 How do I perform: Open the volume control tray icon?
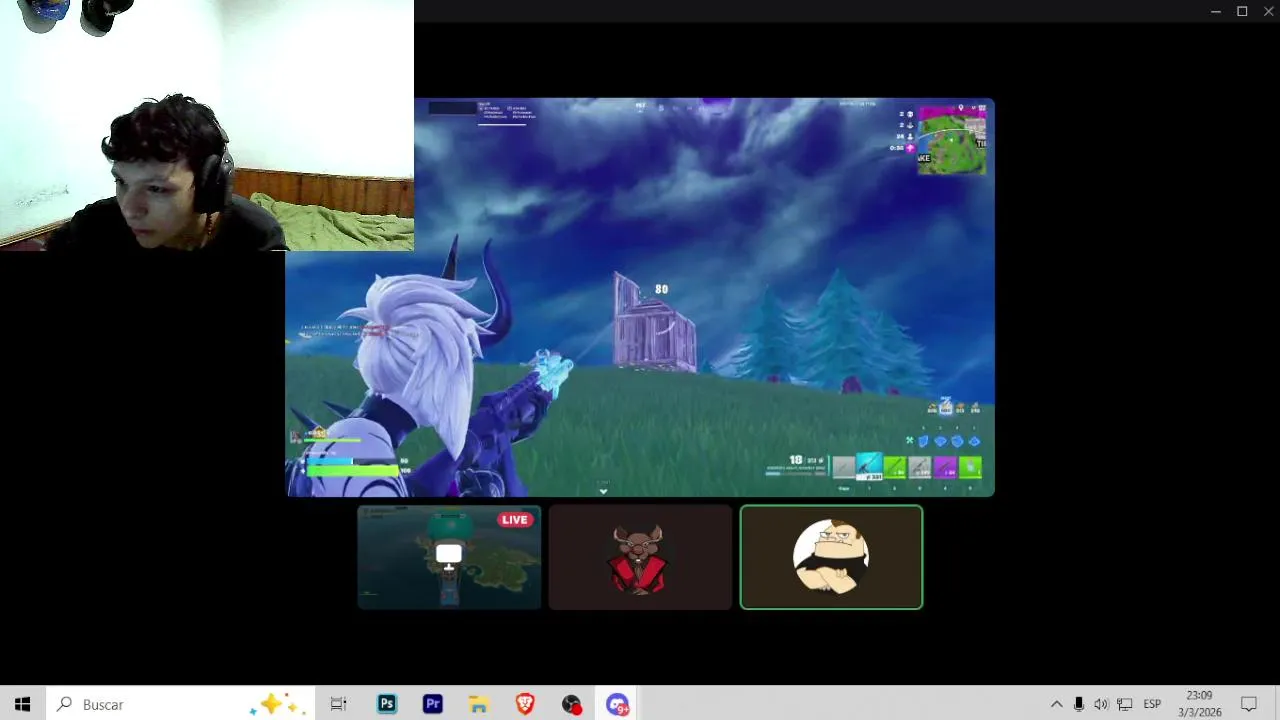1101,704
